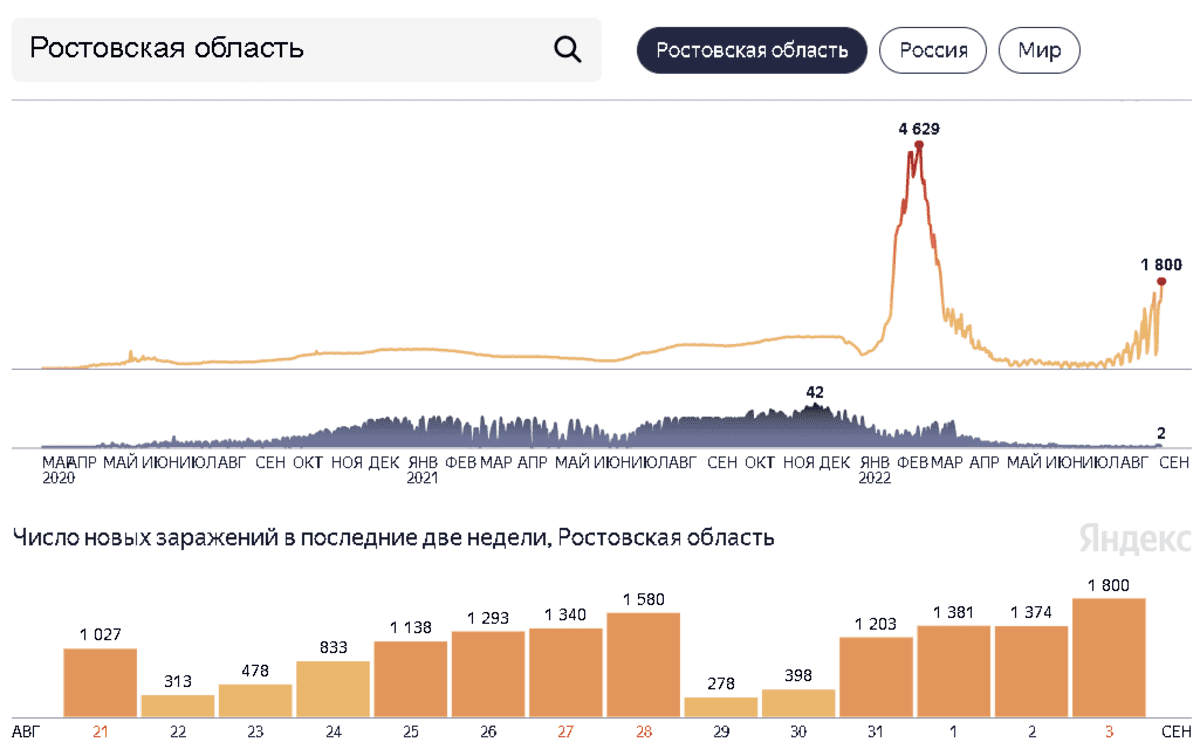Switch to the Мир tab
Viewport: 1200px width, 749px height.
click(x=1039, y=50)
